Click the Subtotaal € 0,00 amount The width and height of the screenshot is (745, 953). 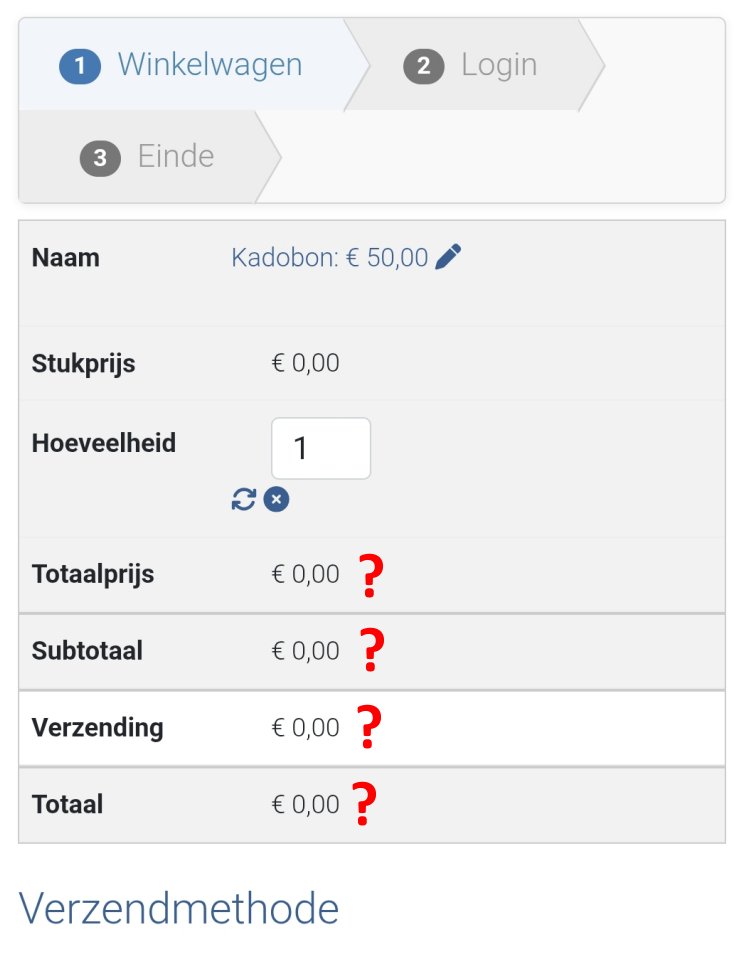(305, 651)
